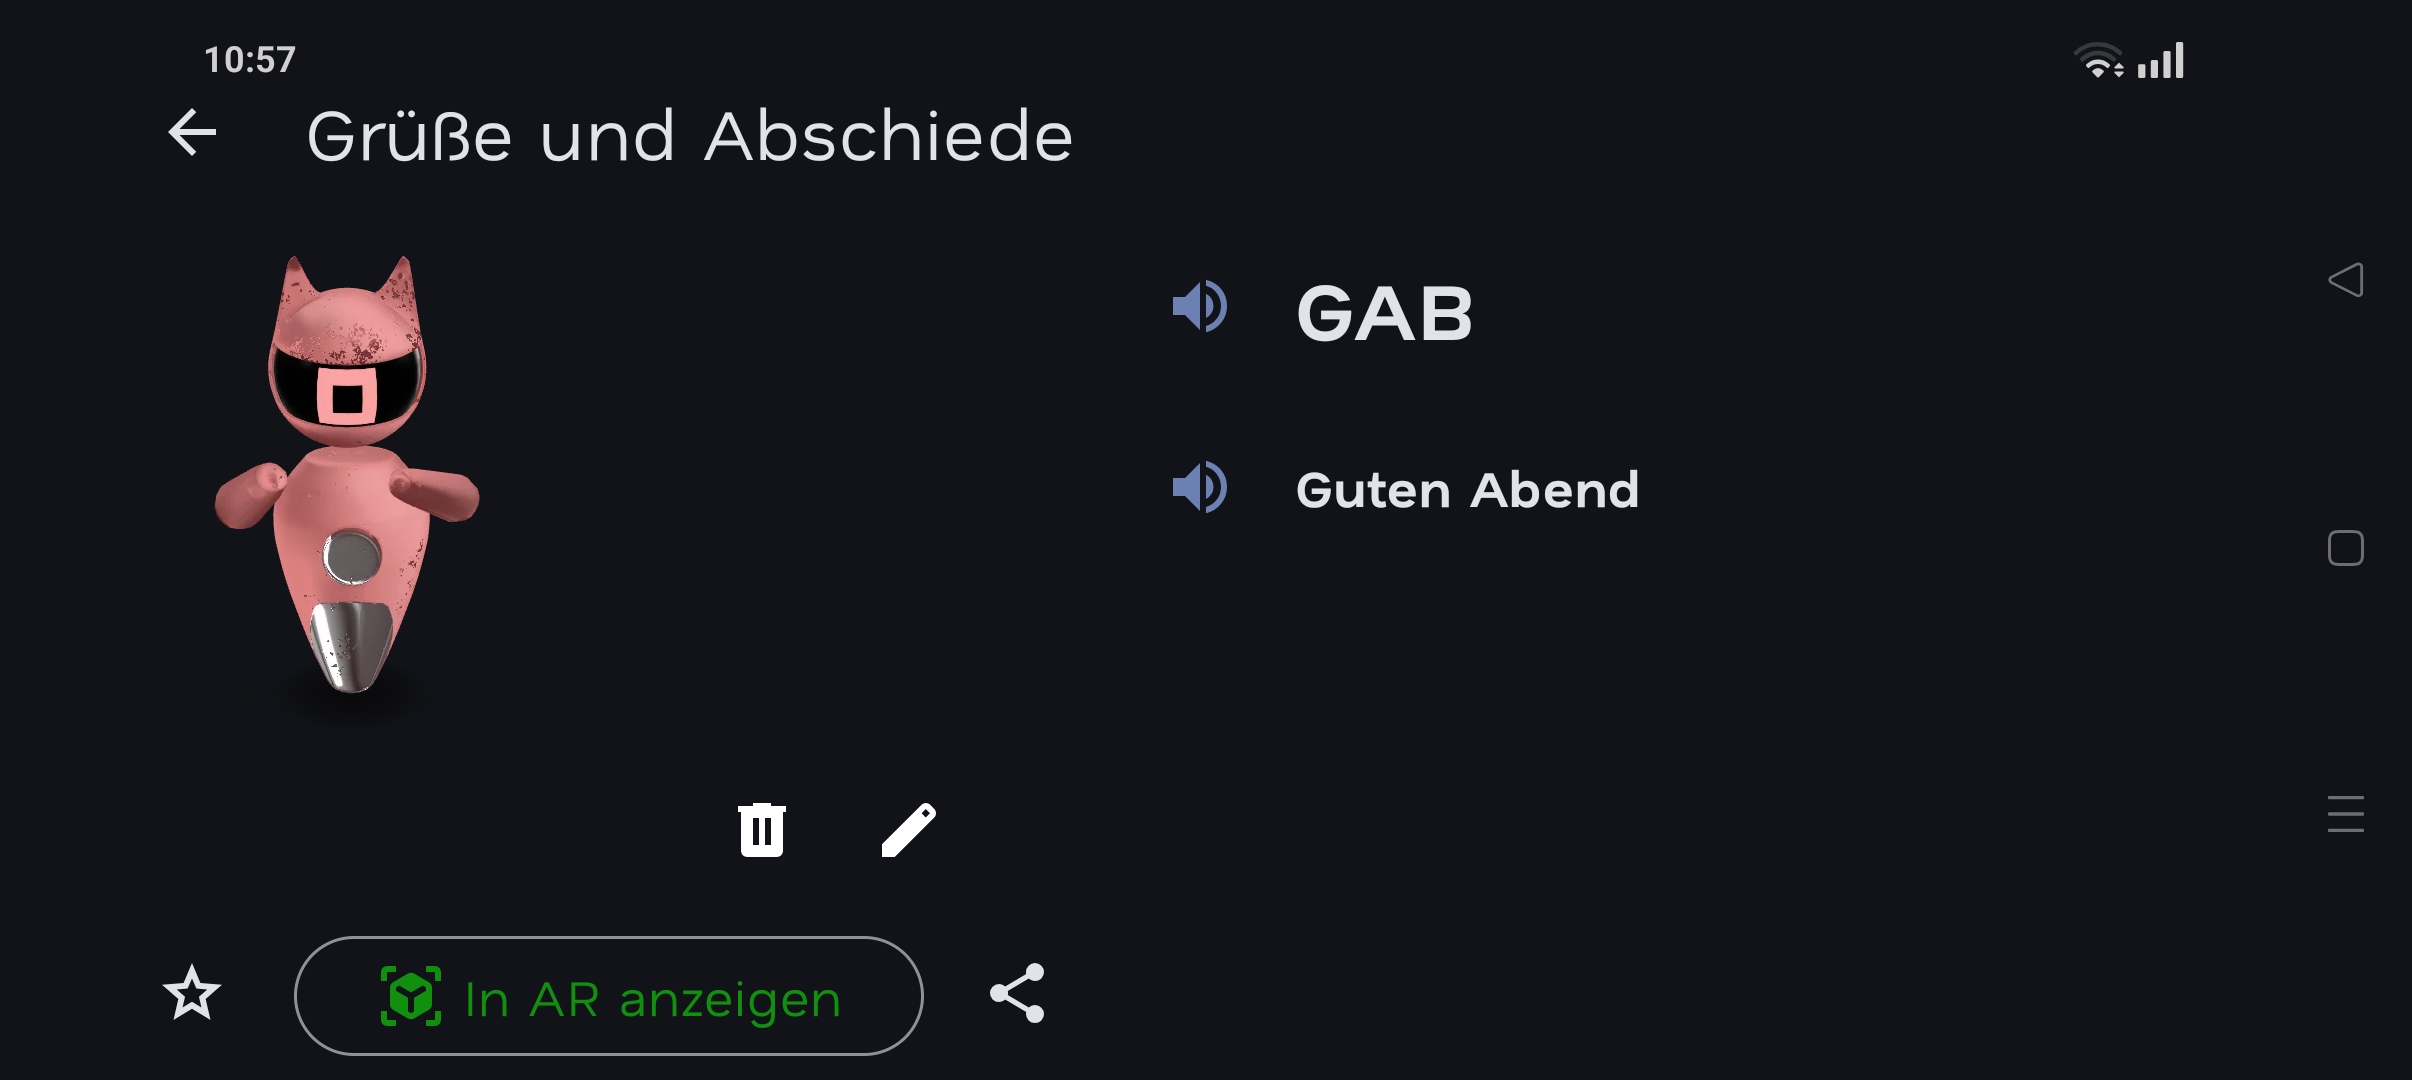
Task: Toggle the favorite star
Action: tap(191, 994)
